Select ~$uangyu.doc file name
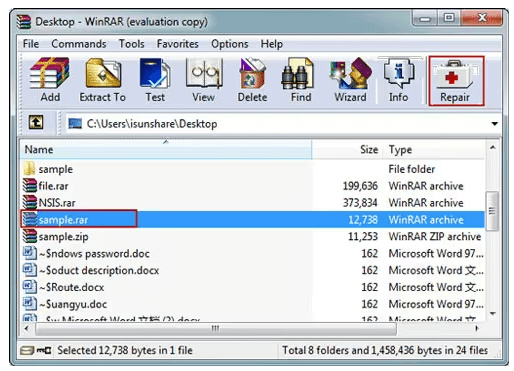Image resolution: width=514 pixels, height=371 pixels. [73, 304]
